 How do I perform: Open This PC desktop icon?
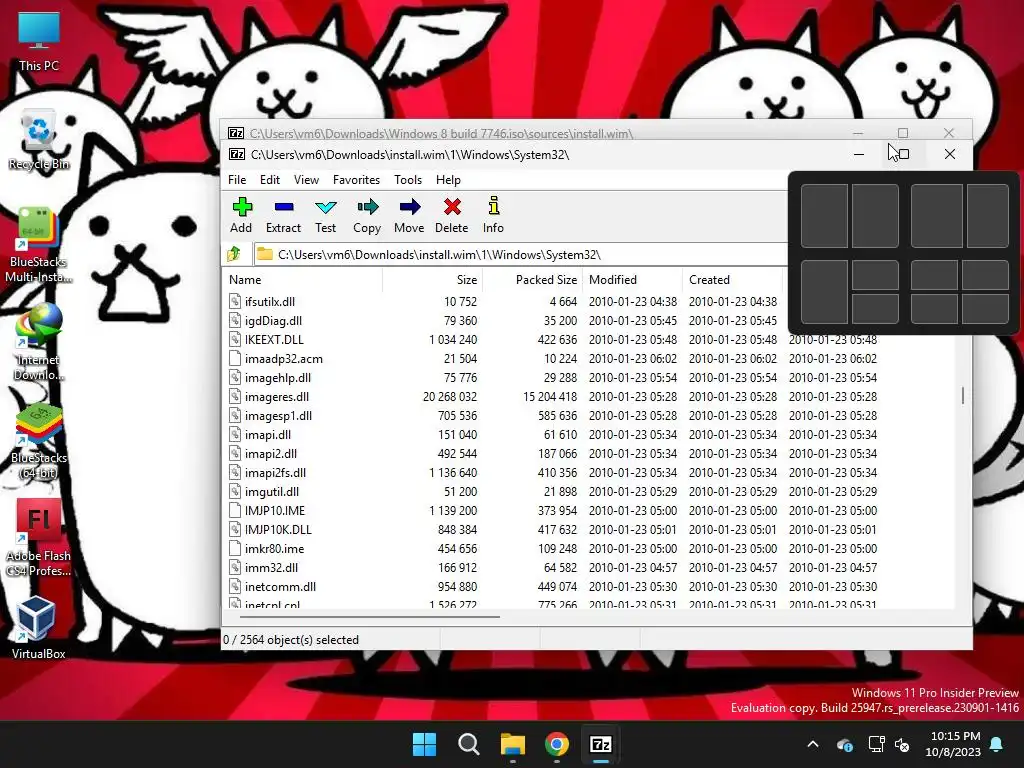coord(39,40)
